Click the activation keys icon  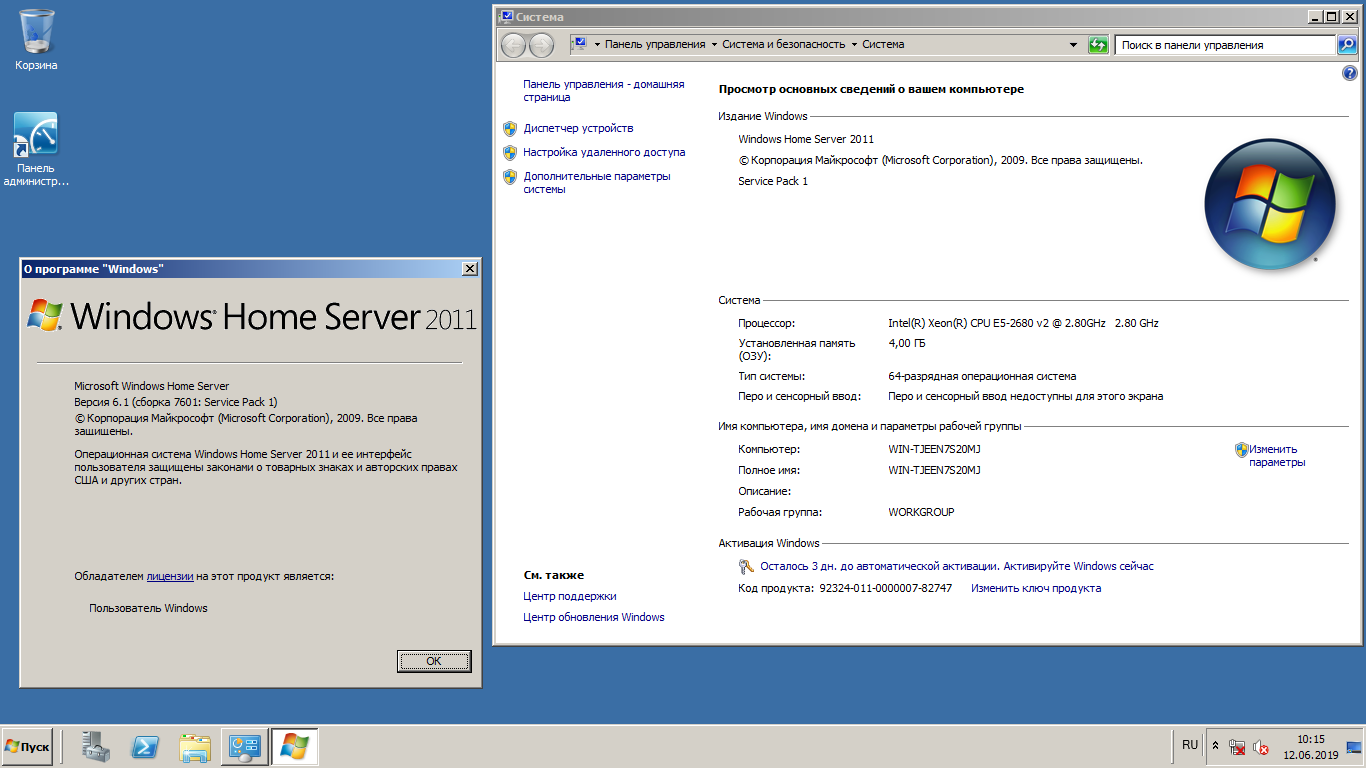[x=746, y=567]
